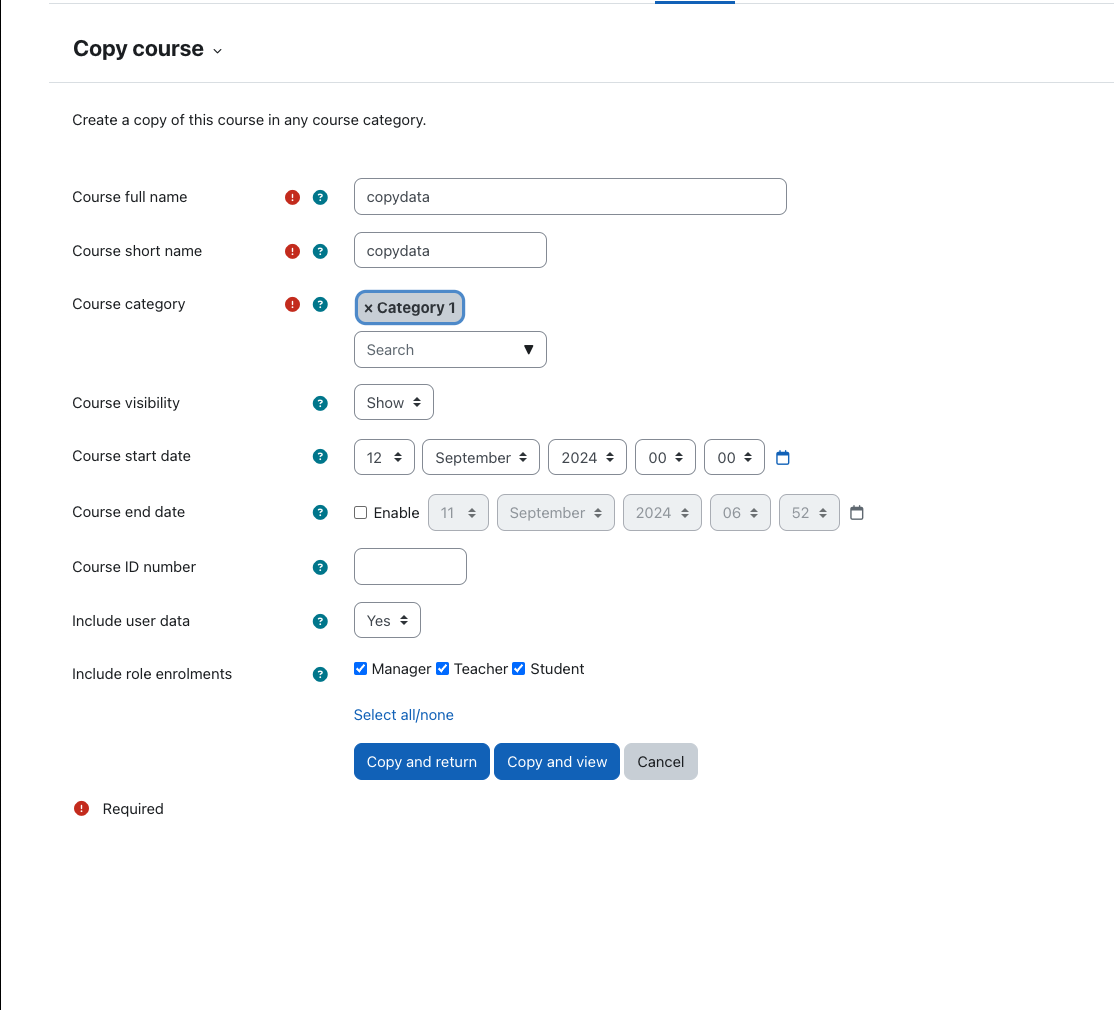Uncheck the Teacher role enrolment
Screen dimensions: 1114x1010
coord(443,669)
